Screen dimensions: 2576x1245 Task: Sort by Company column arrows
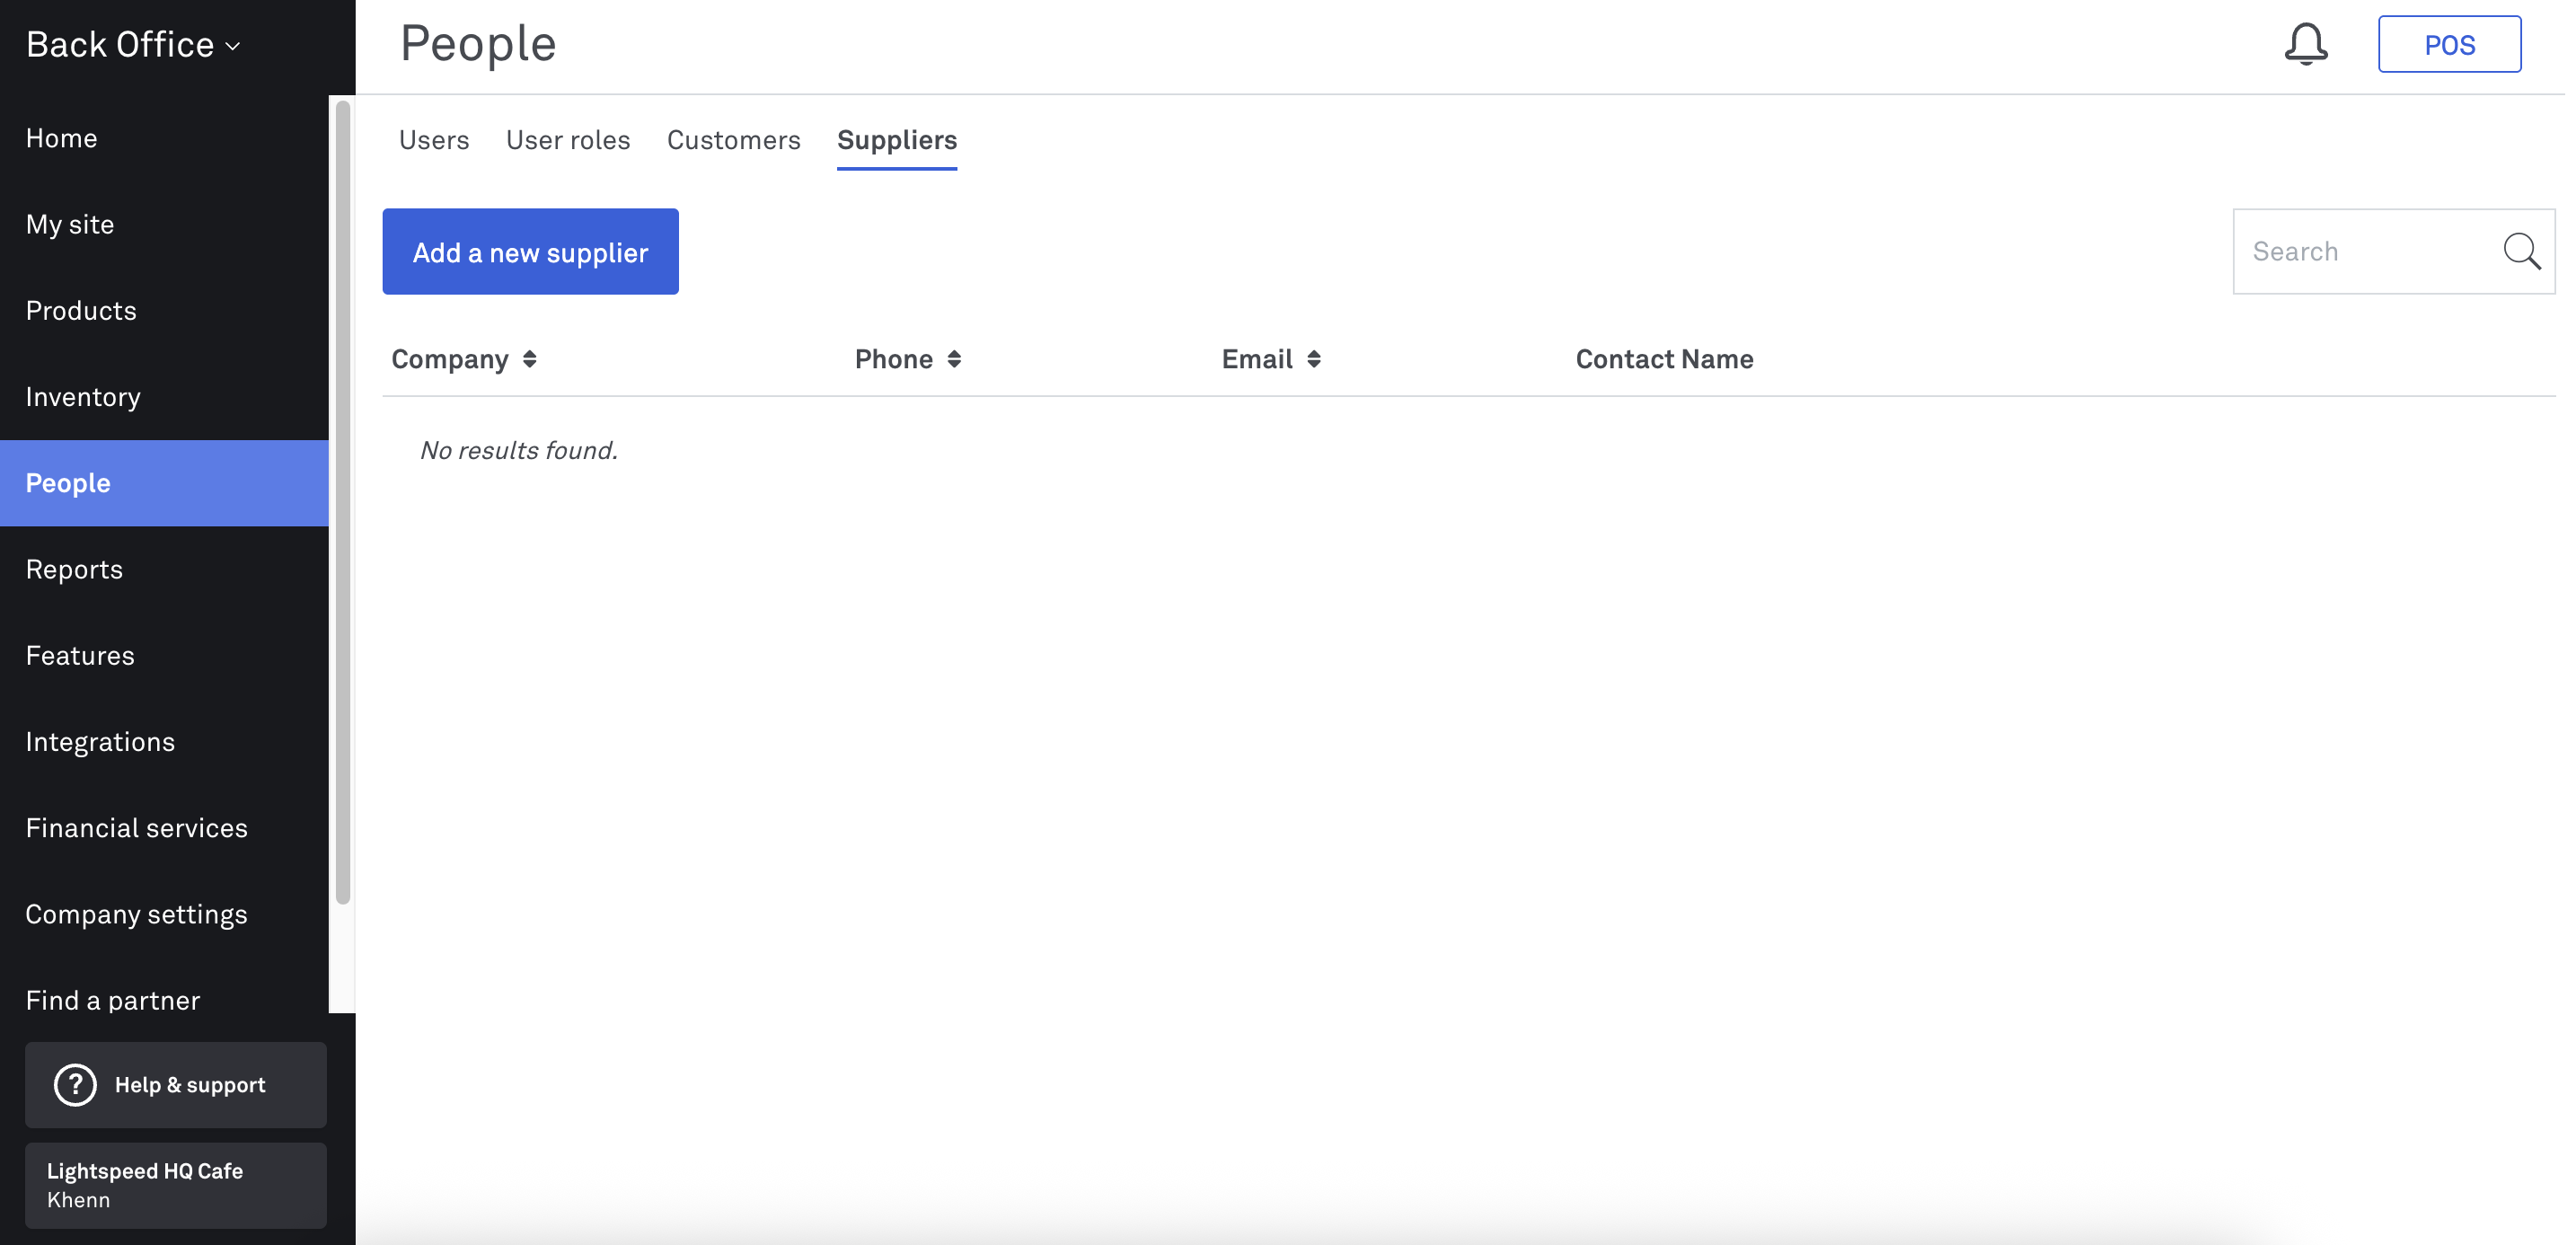click(x=530, y=359)
